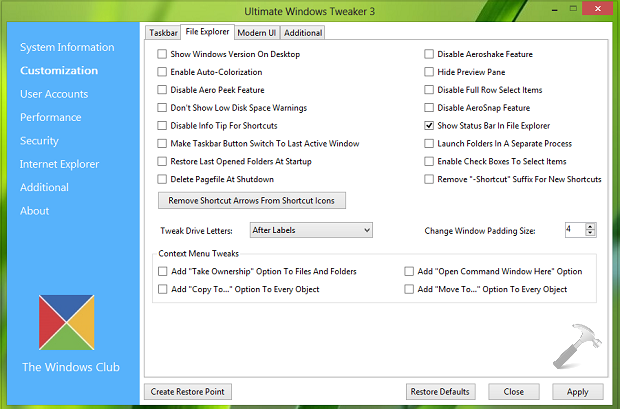The width and height of the screenshot is (620, 409).
Task: Click the Close button at bottom
Action: pyautogui.click(x=514, y=392)
